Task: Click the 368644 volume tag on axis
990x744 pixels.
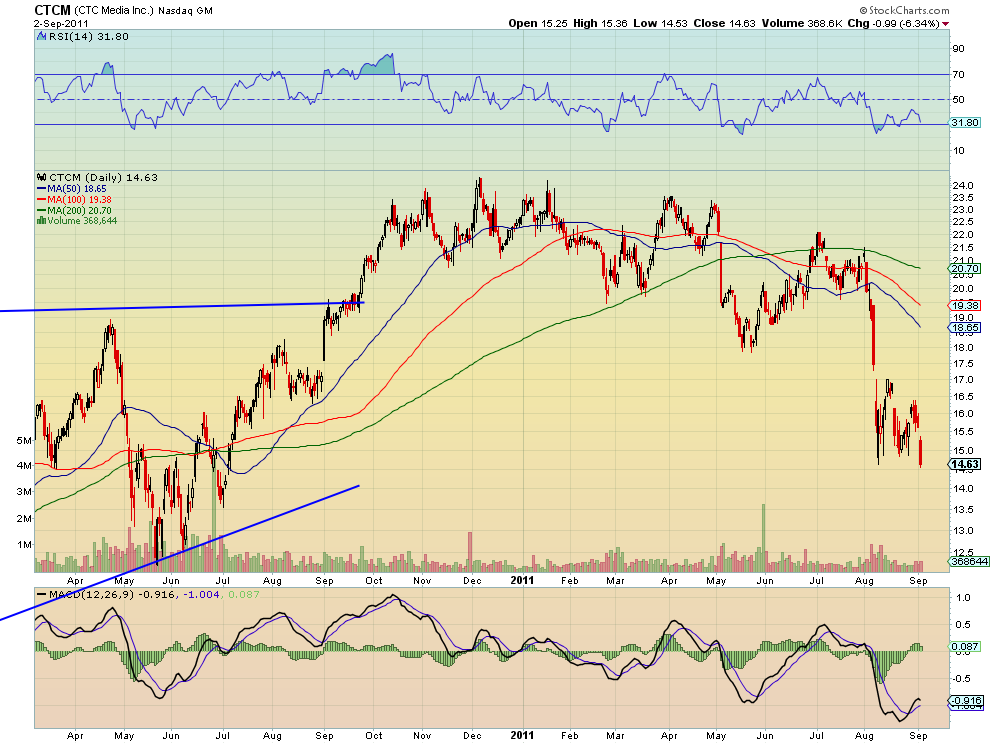Action: (968, 561)
